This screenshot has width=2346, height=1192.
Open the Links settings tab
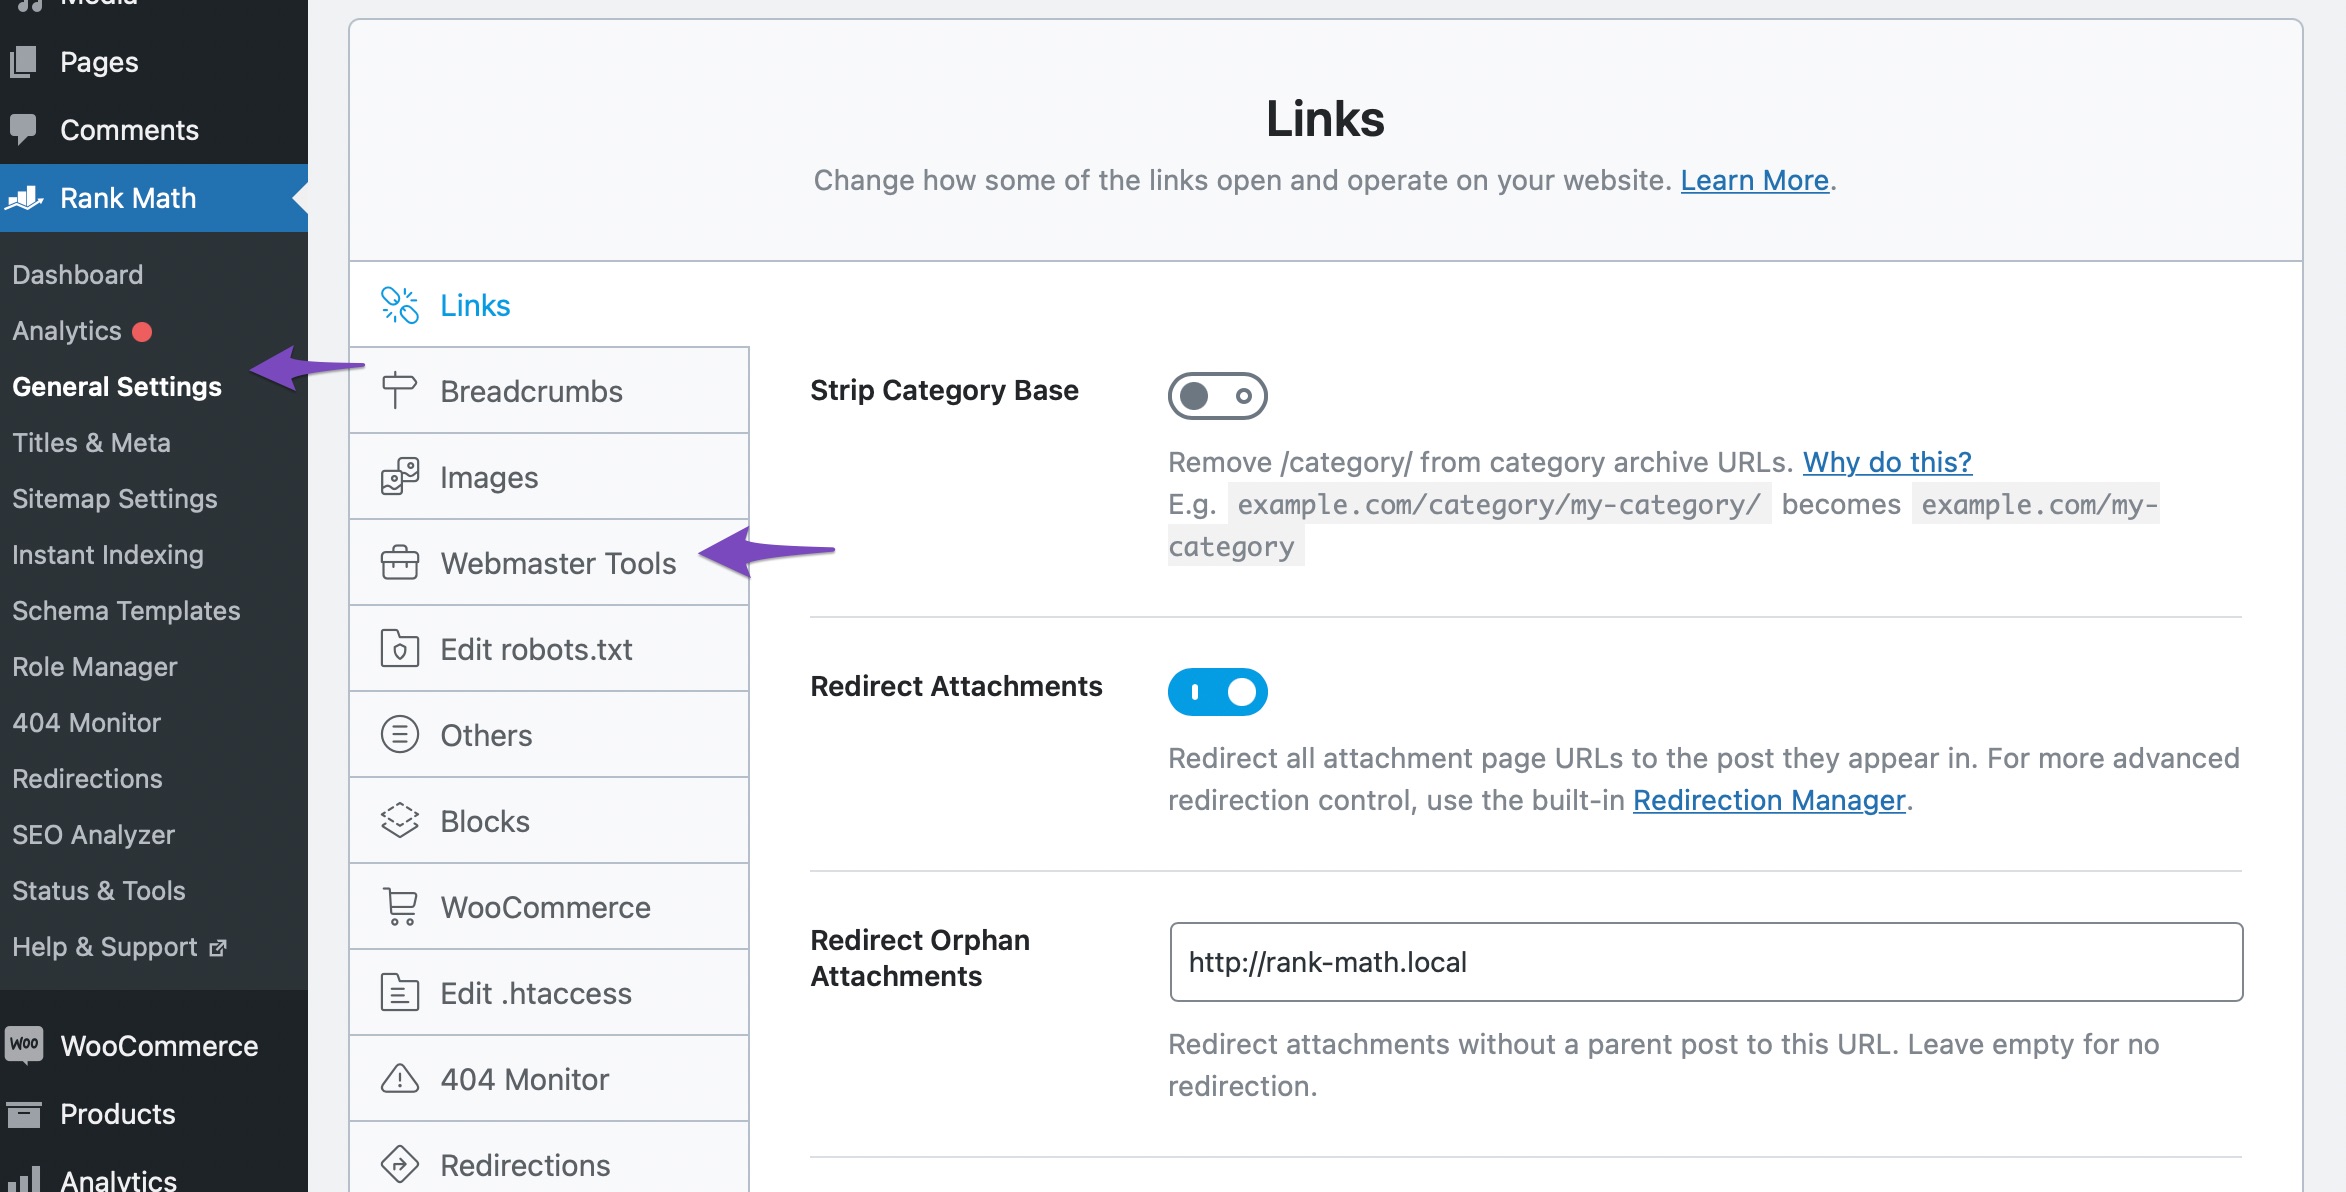[549, 305]
